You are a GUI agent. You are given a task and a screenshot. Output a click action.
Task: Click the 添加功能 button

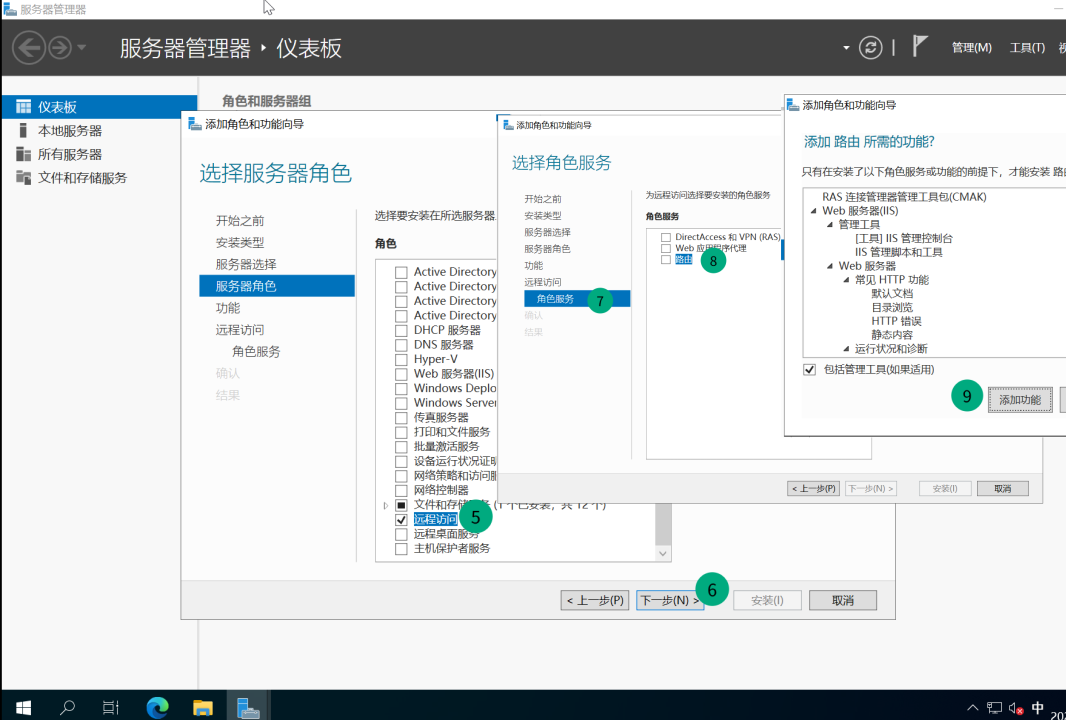[1020, 400]
